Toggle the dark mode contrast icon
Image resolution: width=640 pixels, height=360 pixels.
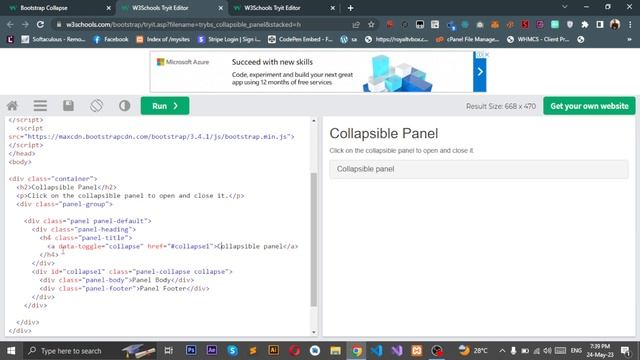(x=124, y=106)
